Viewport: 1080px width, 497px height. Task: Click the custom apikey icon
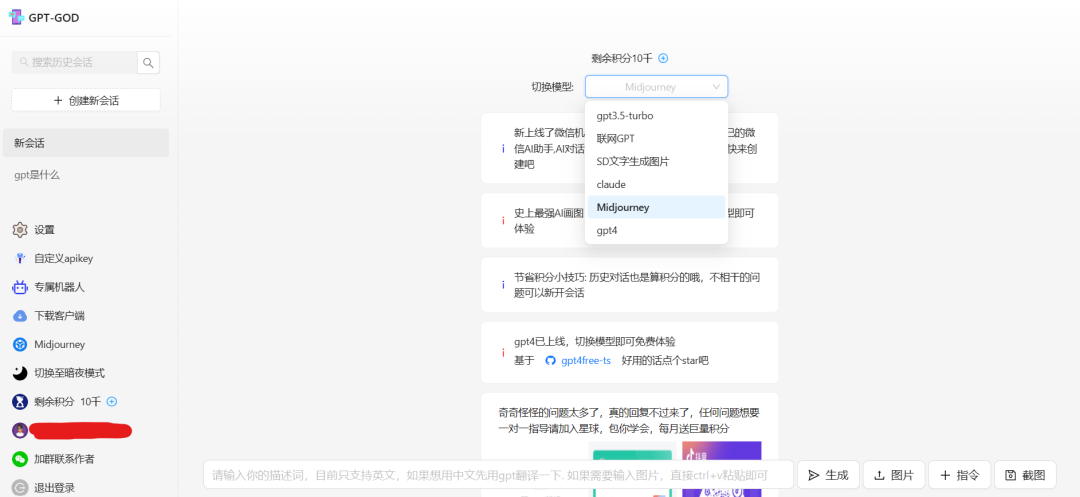click(20, 259)
